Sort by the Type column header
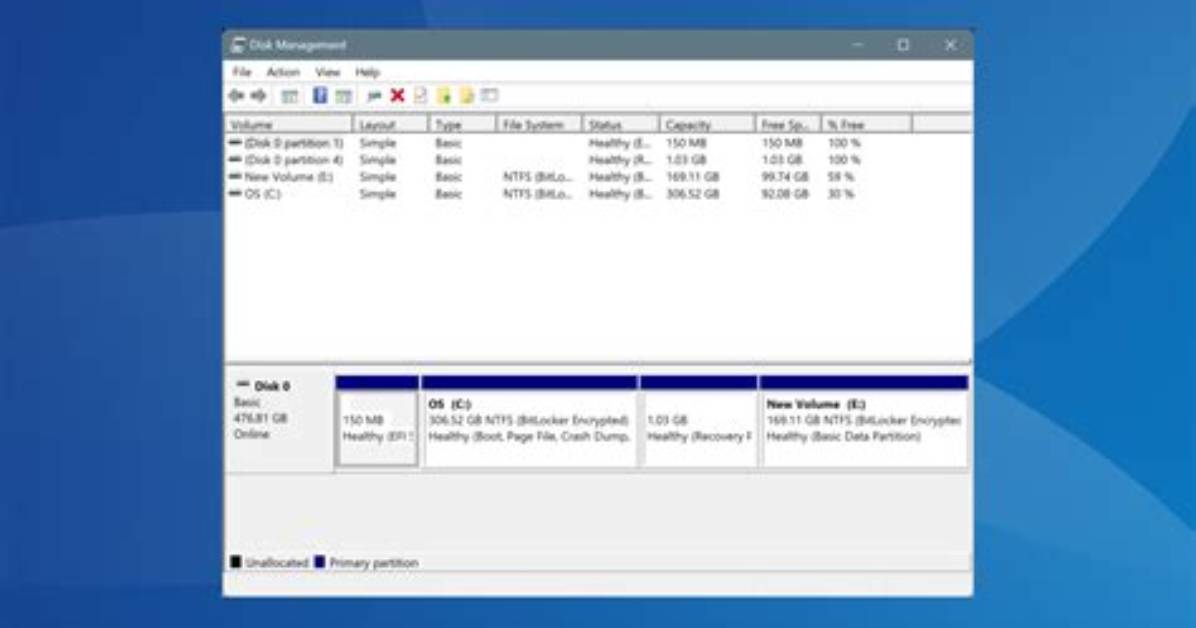Image resolution: width=1196 pixels, height=628 pixels. [463, 124]
